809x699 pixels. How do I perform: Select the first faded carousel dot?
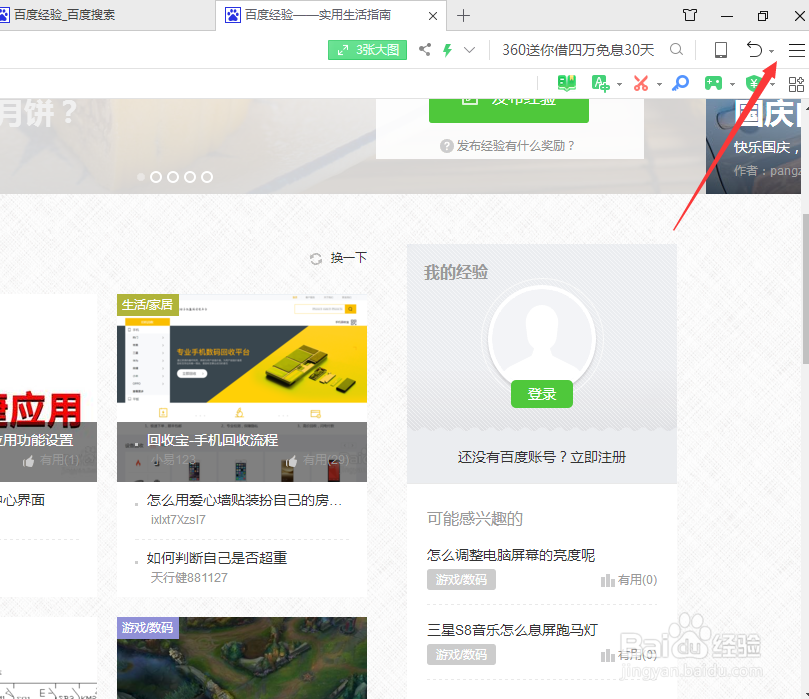click(141, 177)
